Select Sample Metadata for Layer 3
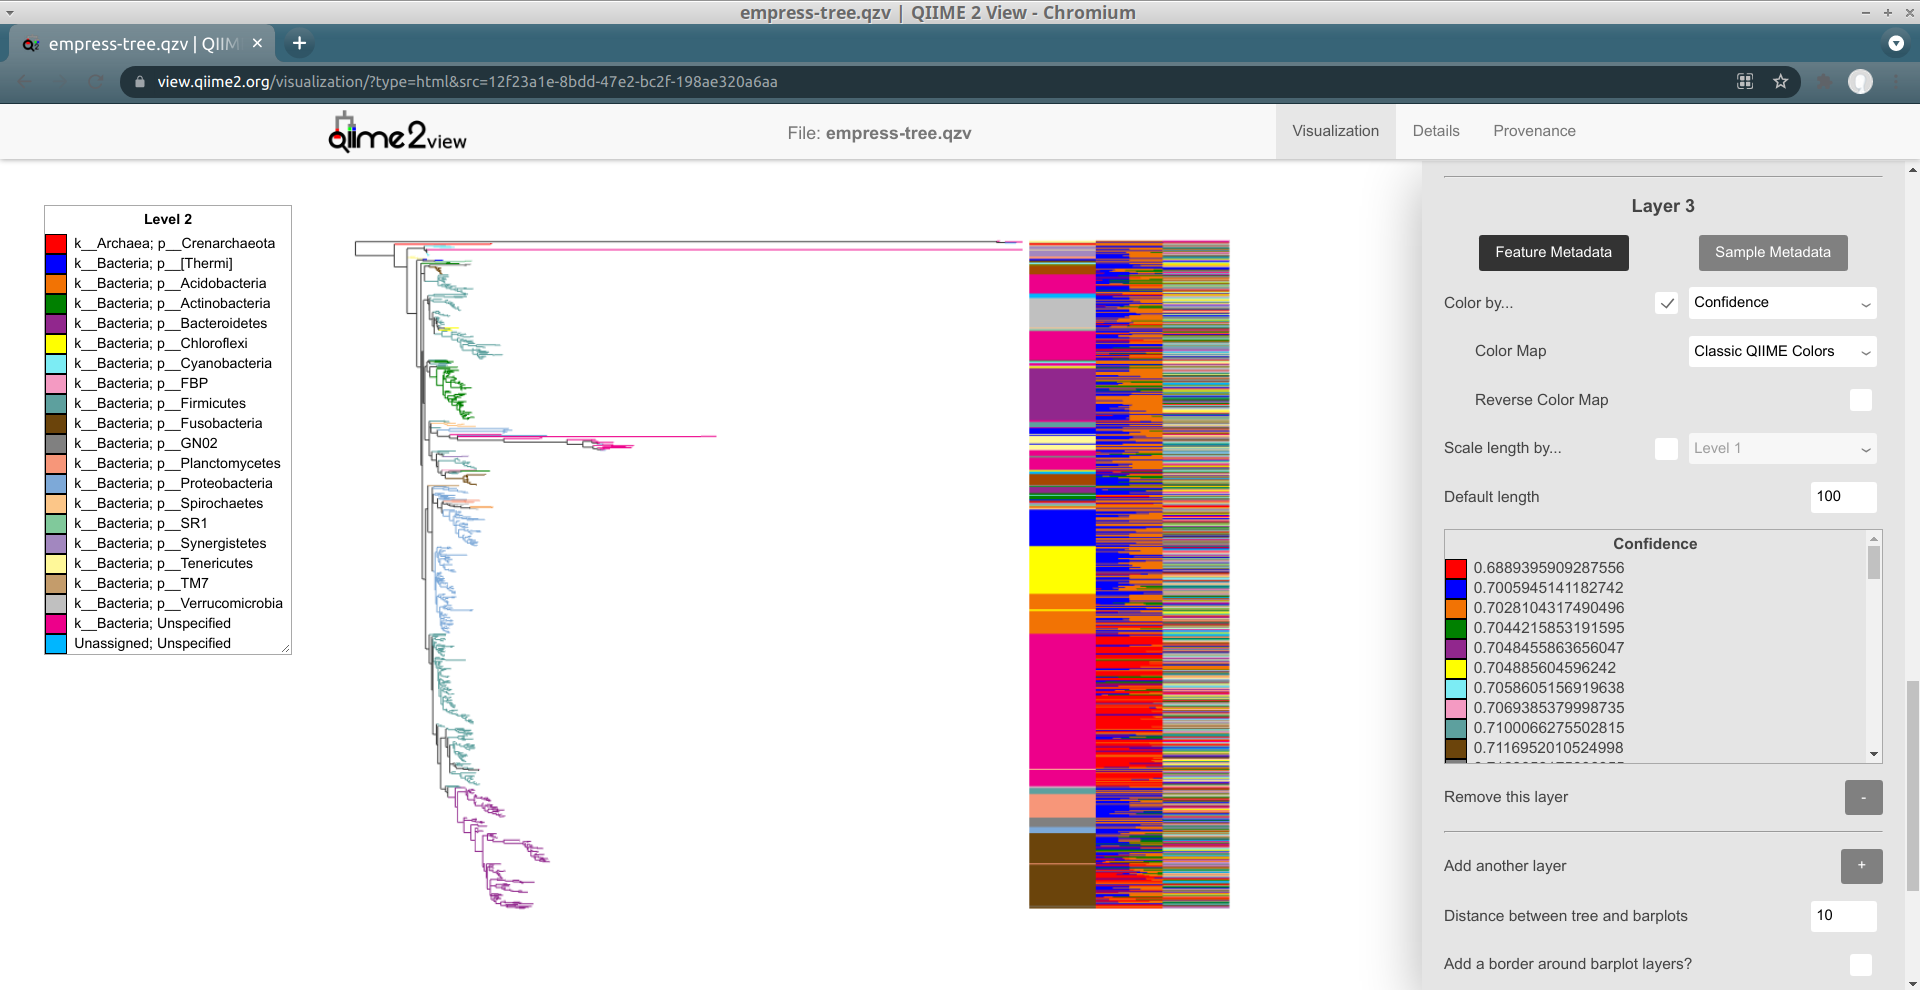The width and height of the screenshot is (1920, 990). [1772, 252]
